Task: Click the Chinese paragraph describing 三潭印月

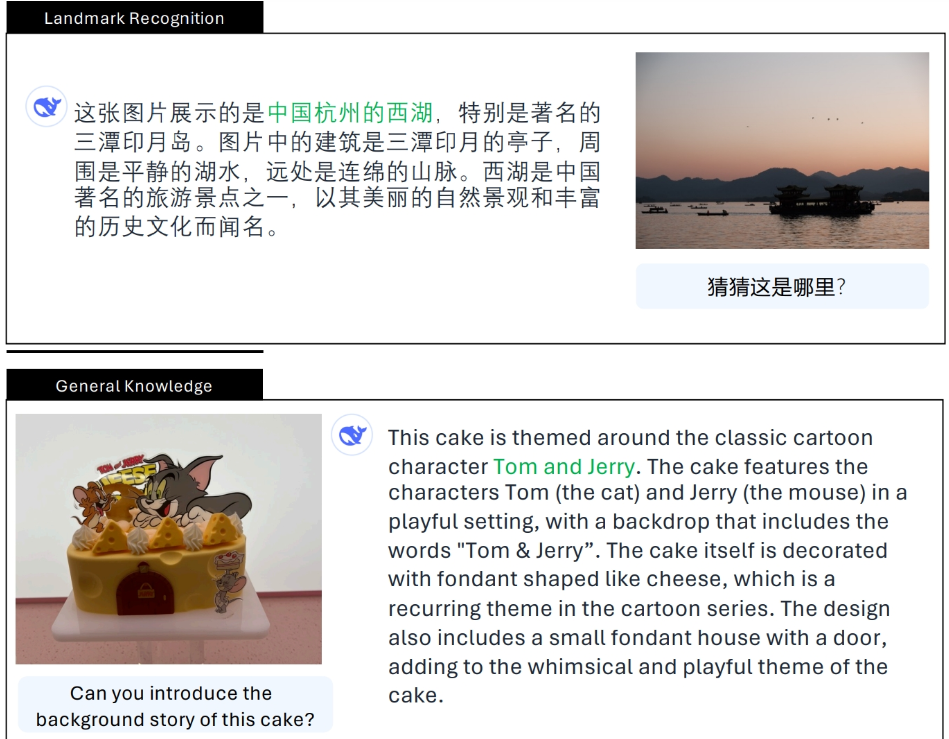Action: (337, 170)
